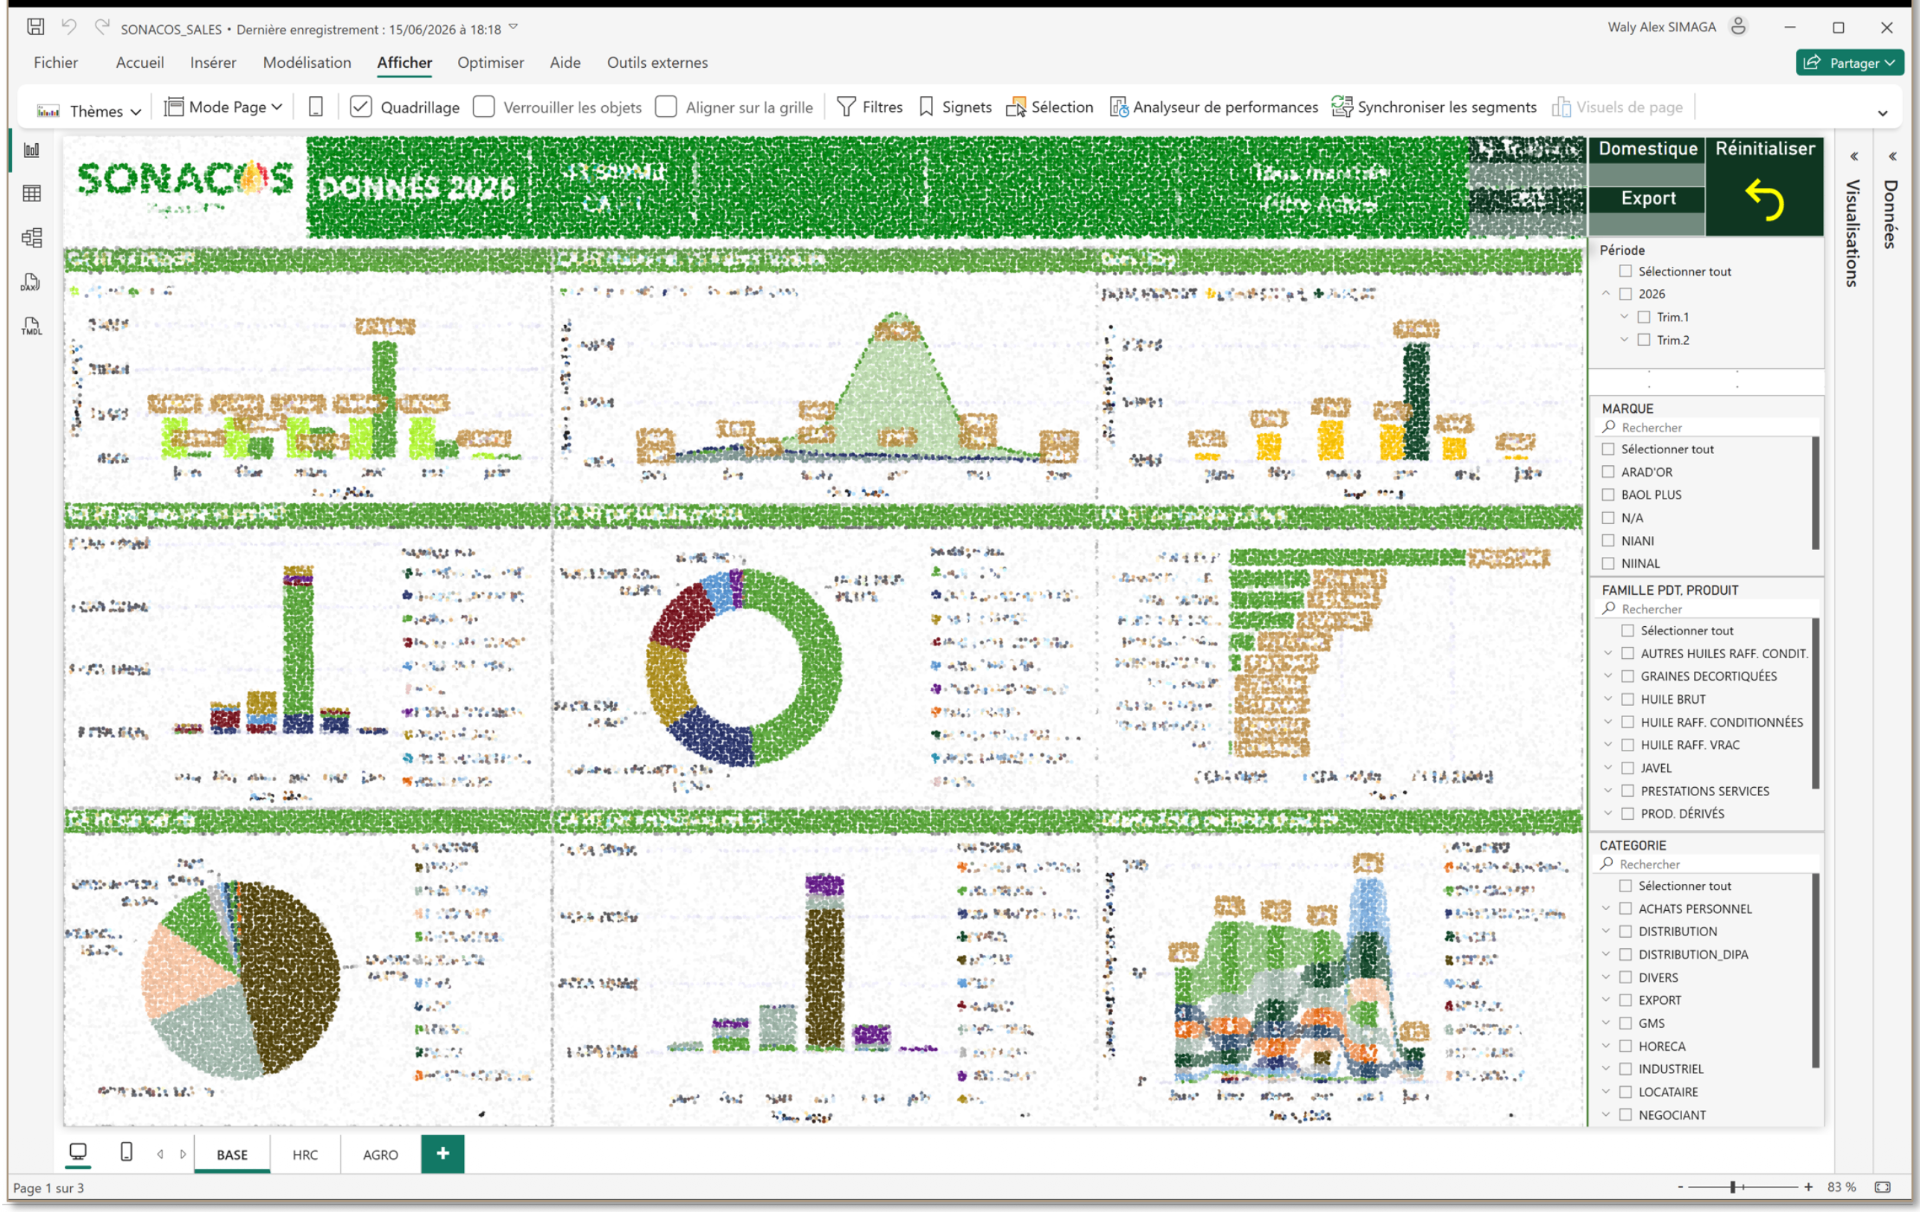Open the Signets pane
This screenshot has width=1920, height=1212.
point(955,107)
